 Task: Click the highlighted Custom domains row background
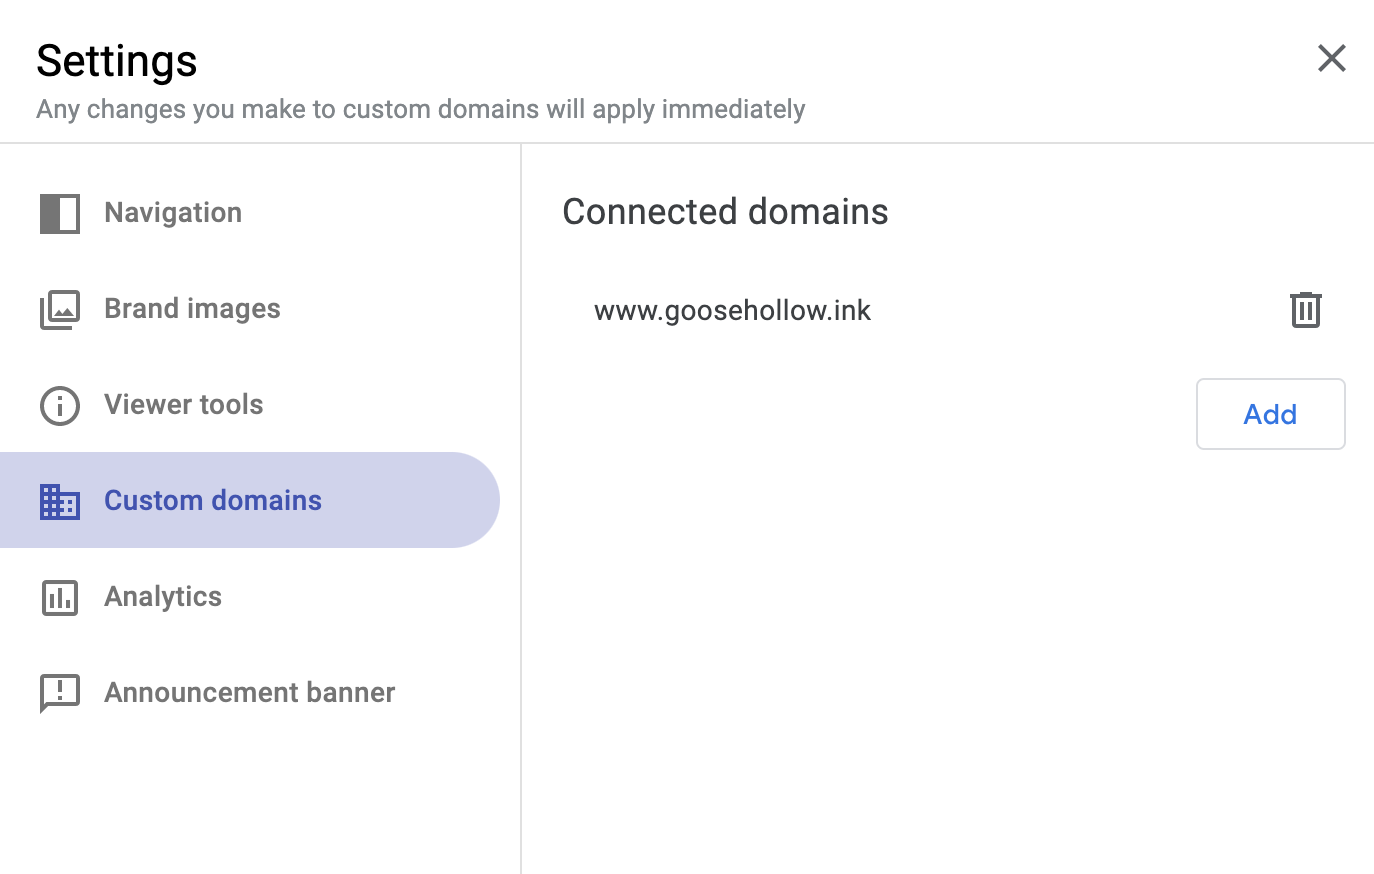coord(250,500)
